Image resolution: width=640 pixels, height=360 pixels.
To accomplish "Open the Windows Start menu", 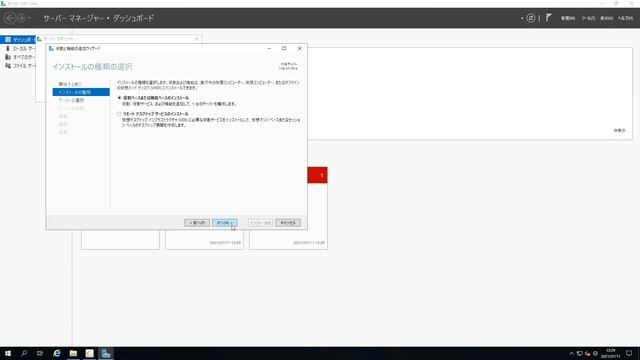I will coord(8,353).
